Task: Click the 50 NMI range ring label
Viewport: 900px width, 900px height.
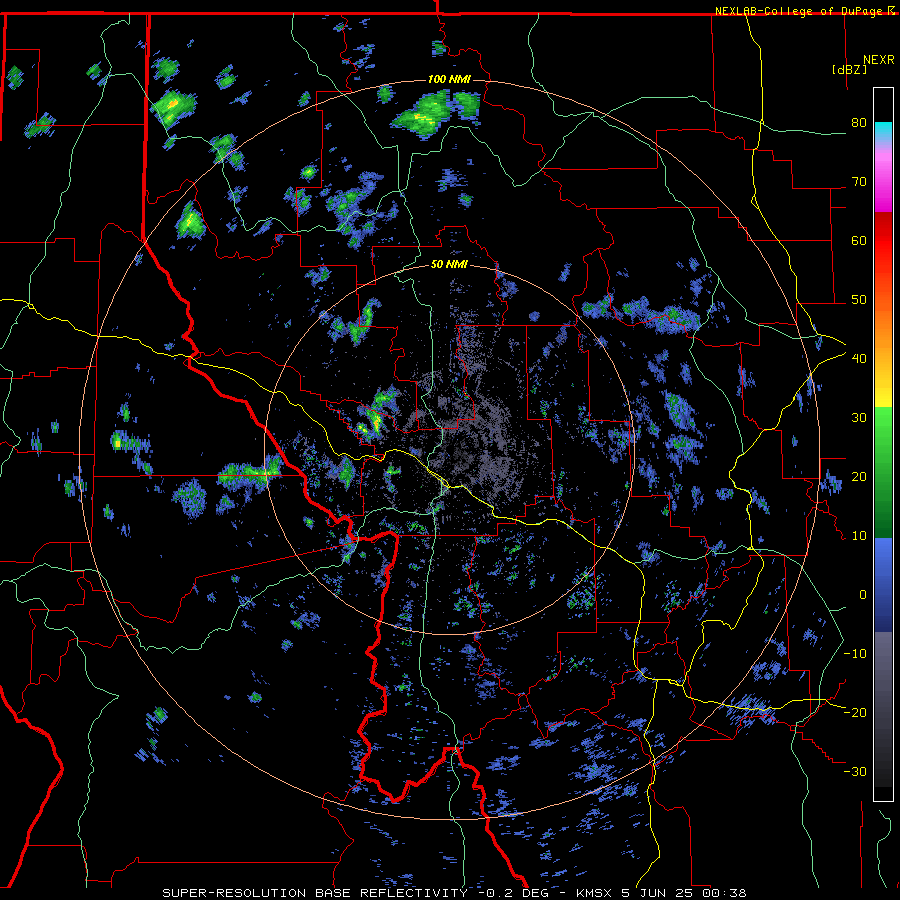Action: (449, 265)
